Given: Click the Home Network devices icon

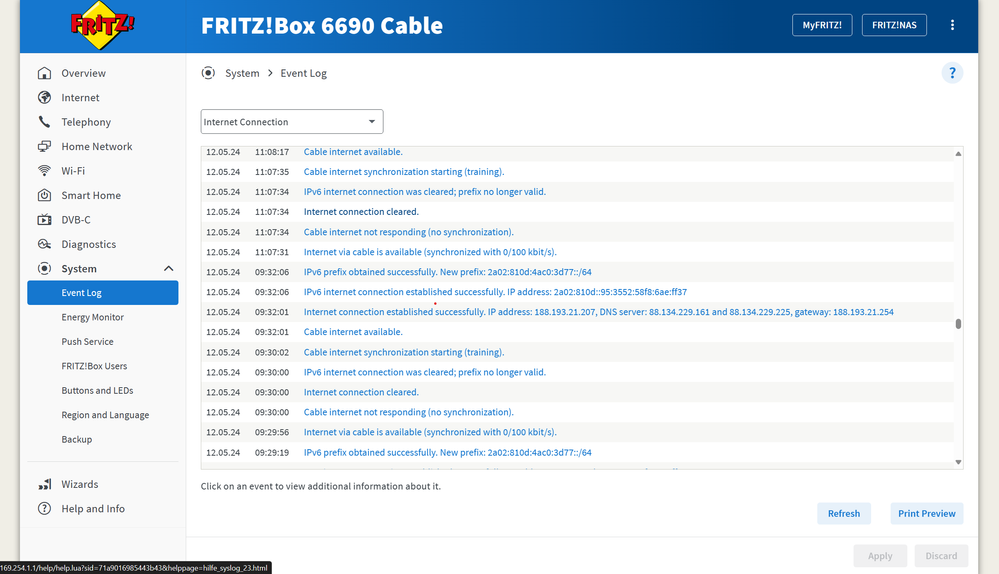Looking at the screenshot, I should point(44,147).
